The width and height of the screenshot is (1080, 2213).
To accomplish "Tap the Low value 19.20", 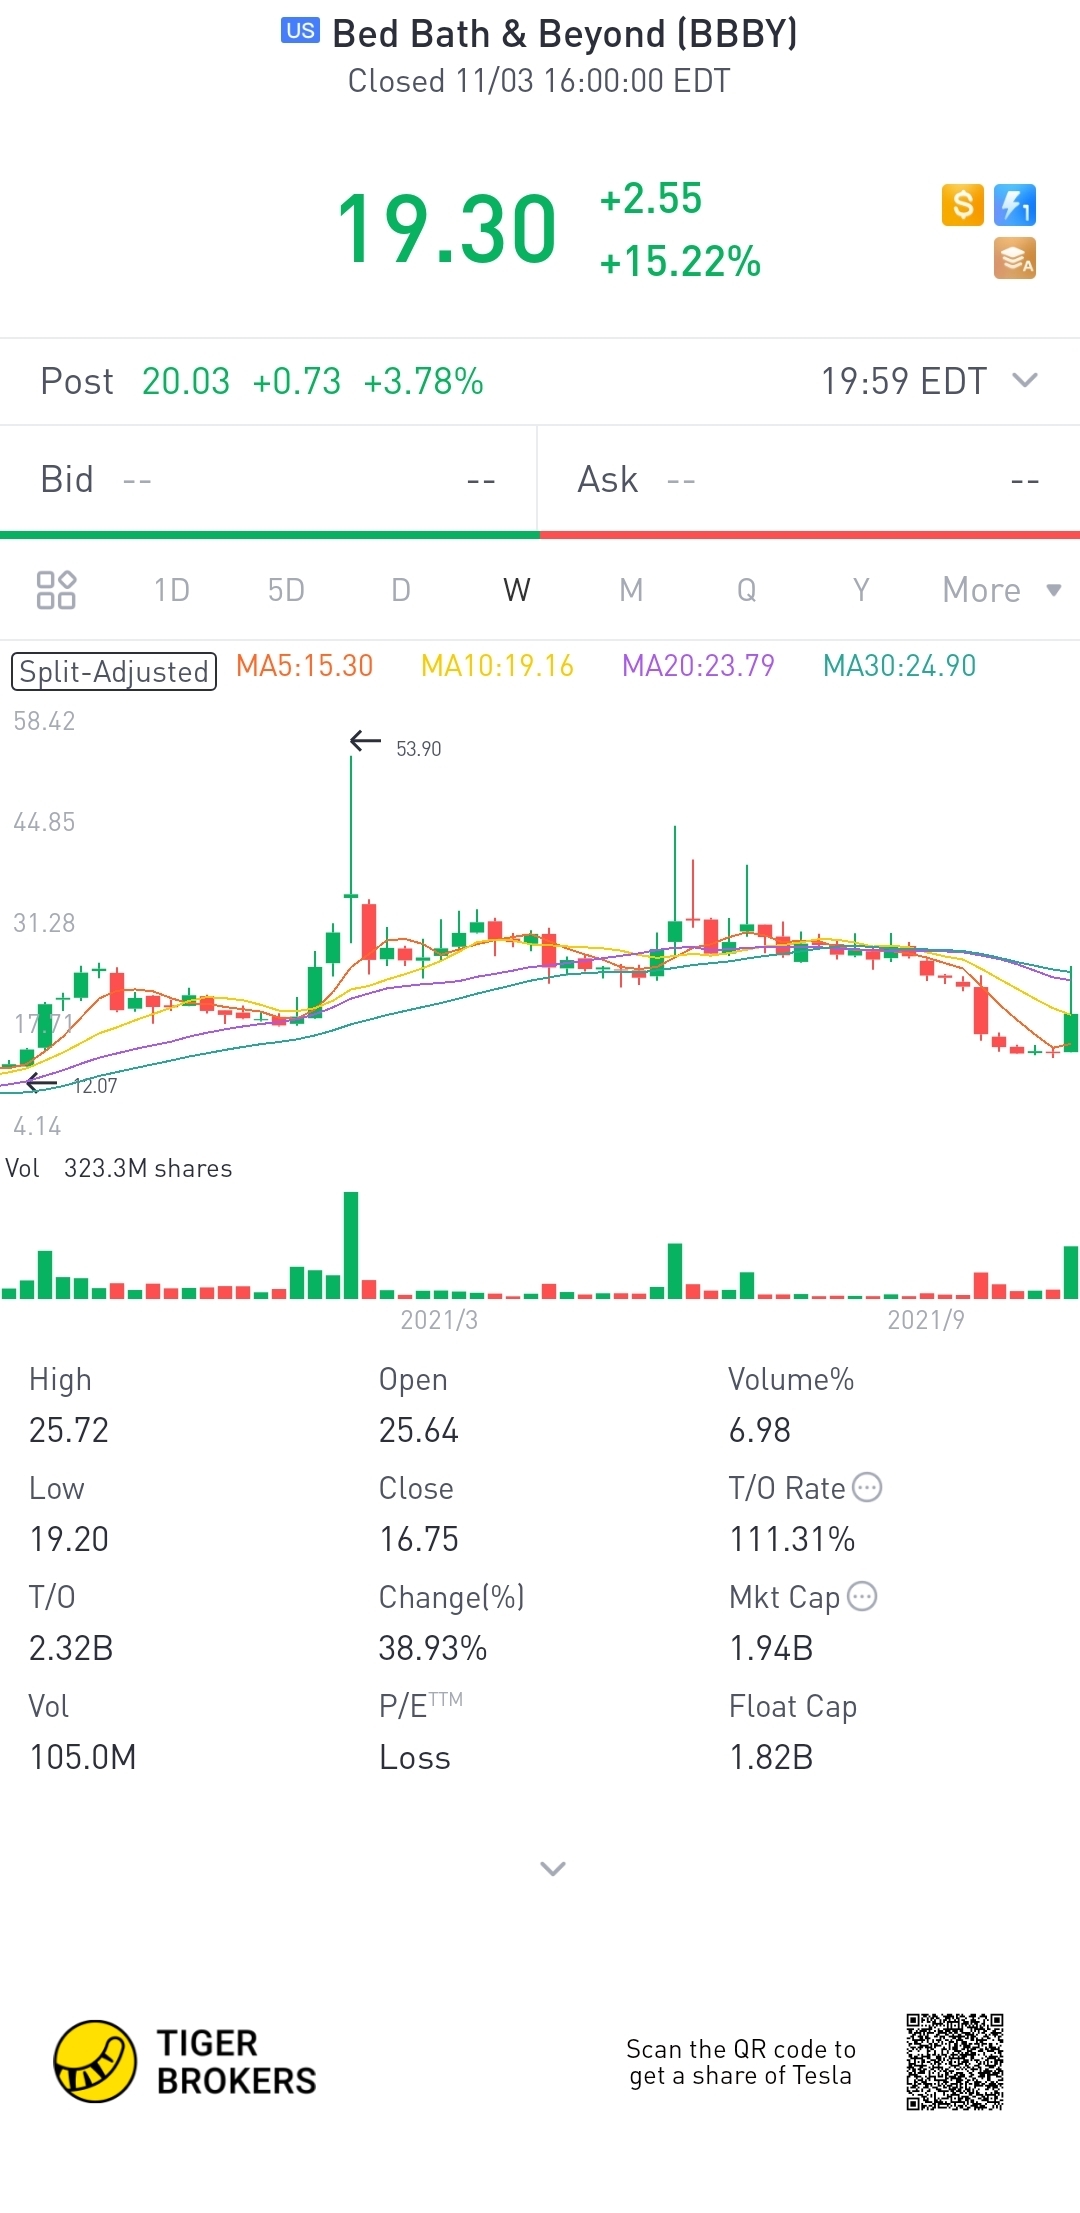I will tap(69, 1539).
